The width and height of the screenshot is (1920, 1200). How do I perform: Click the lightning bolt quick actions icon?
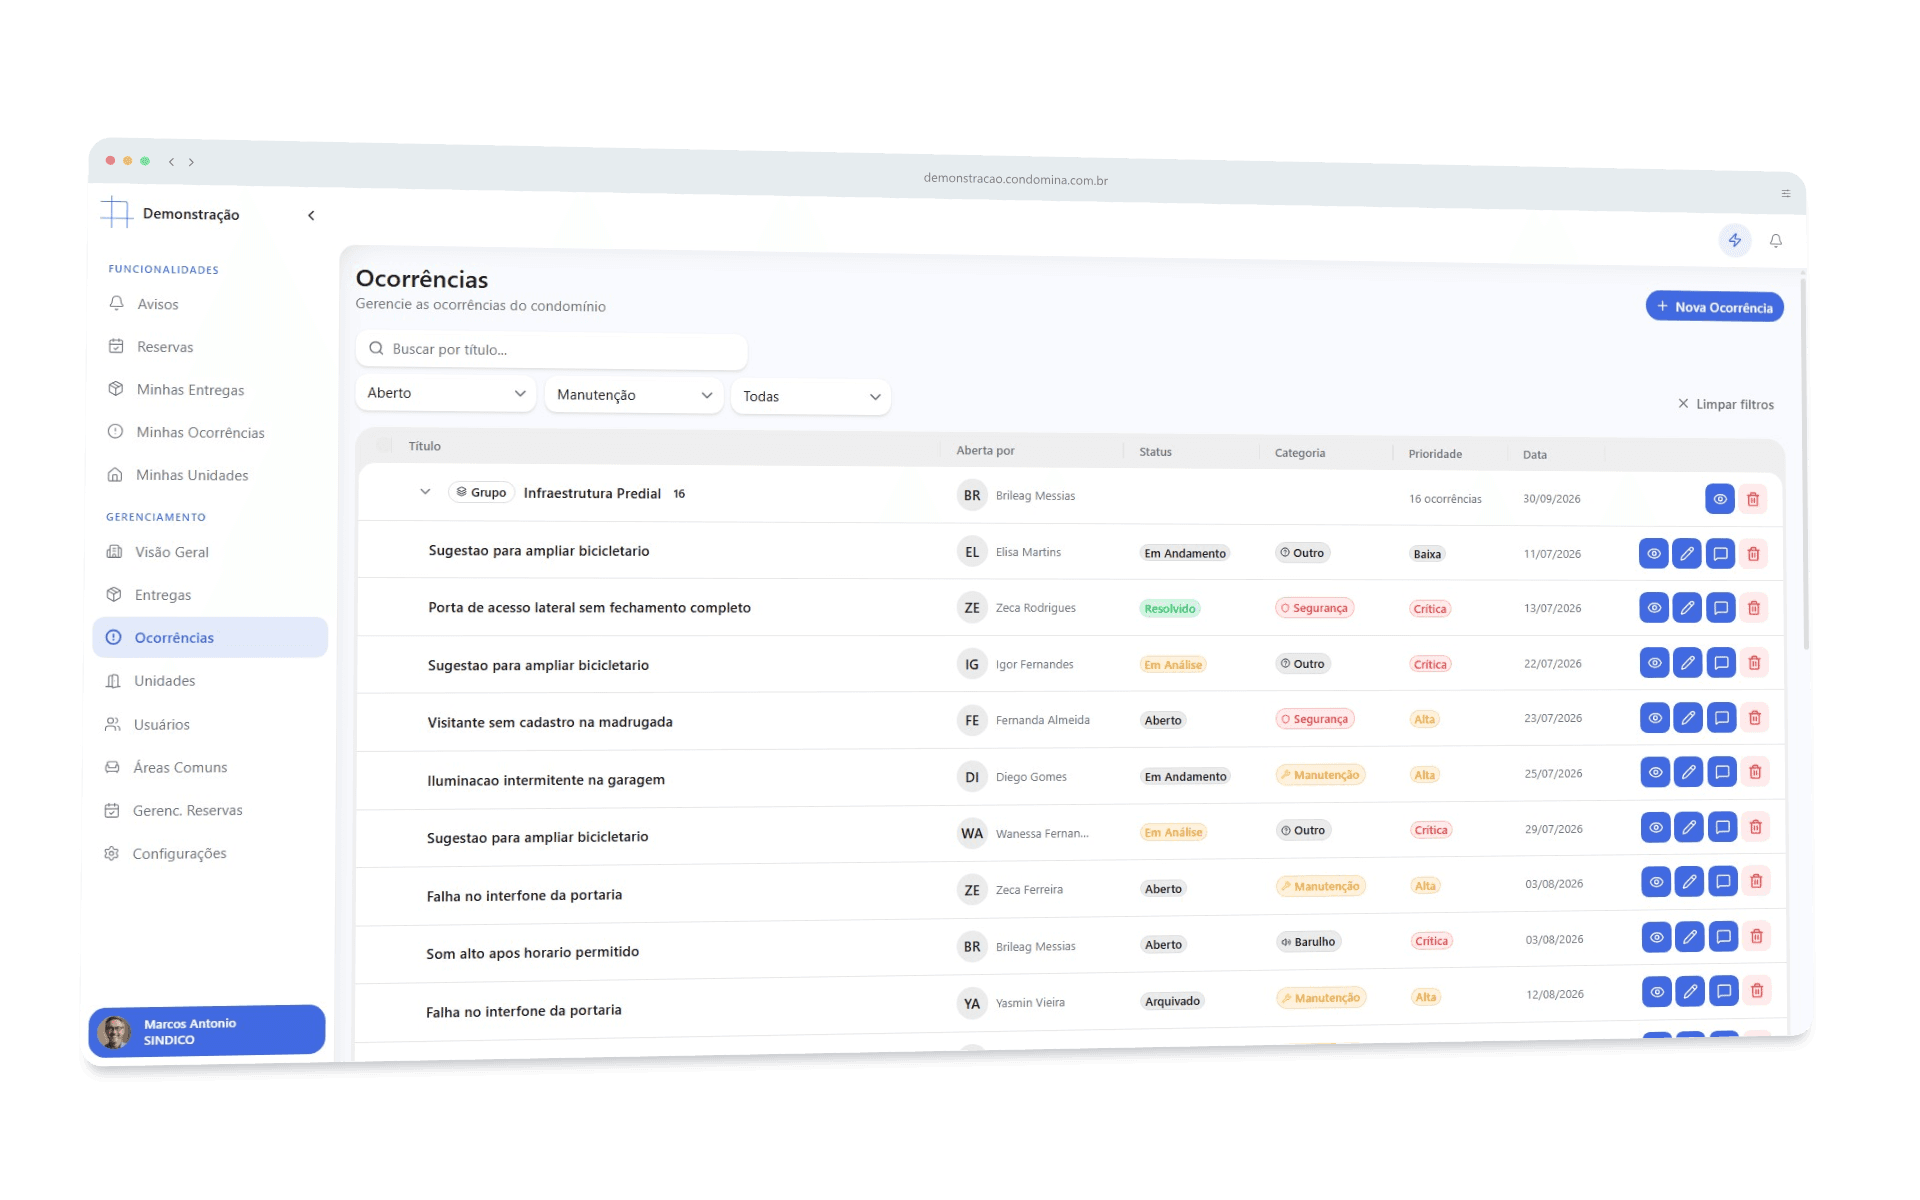click(x=1735, y=240)
